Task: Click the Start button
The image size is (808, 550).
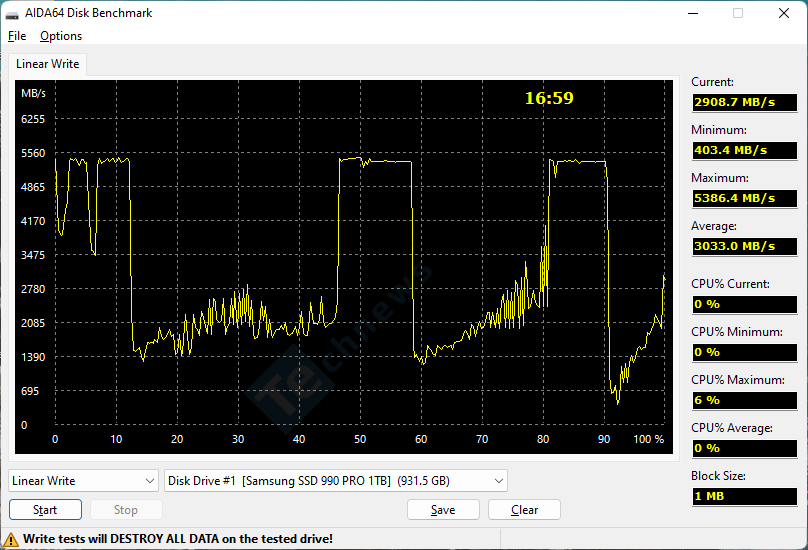Action: click(45, 510)
